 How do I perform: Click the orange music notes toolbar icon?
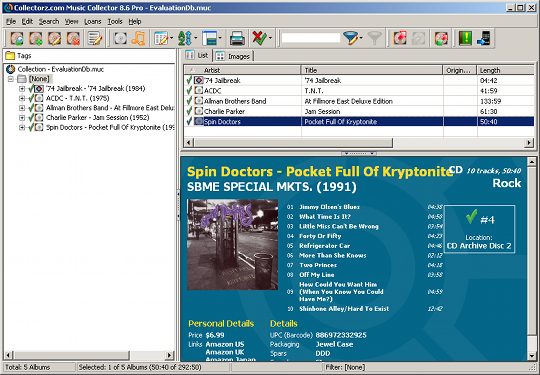138,38
